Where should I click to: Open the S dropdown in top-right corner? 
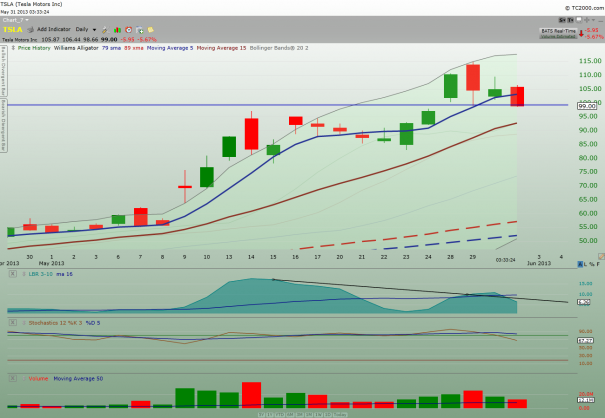pos(562,20)
